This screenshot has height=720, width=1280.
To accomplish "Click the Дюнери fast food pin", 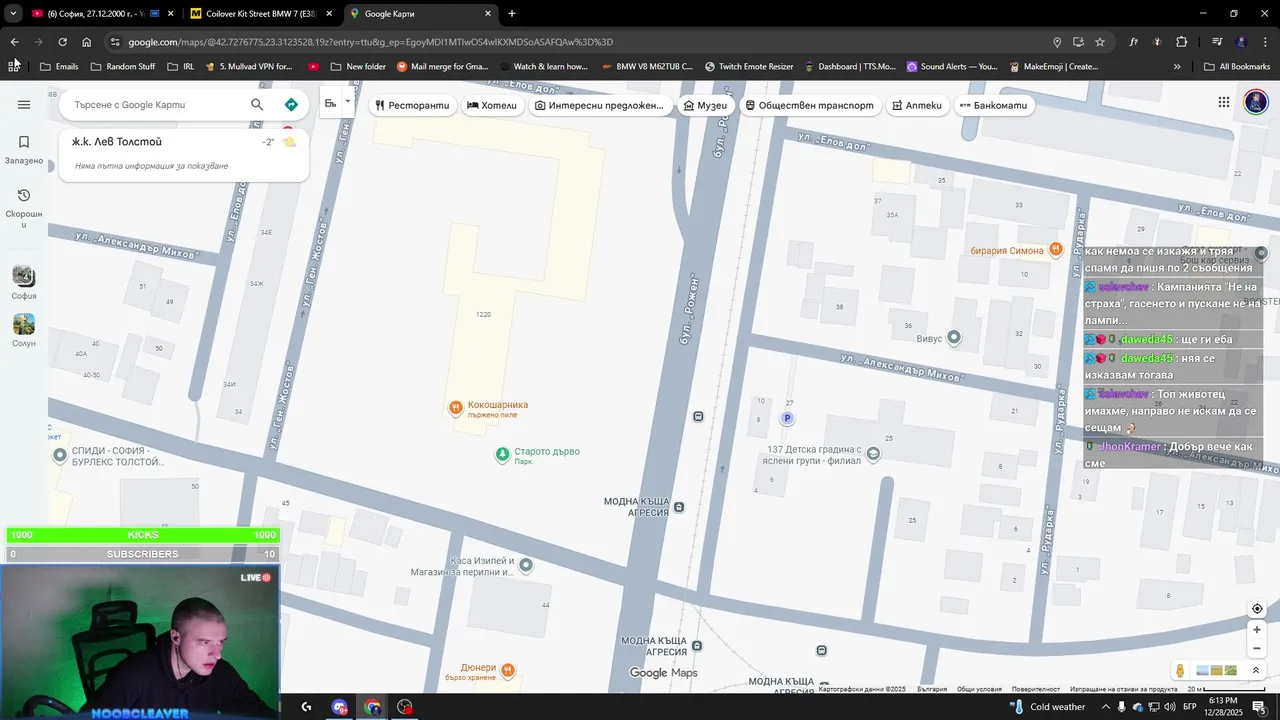I will click(508, 669).
